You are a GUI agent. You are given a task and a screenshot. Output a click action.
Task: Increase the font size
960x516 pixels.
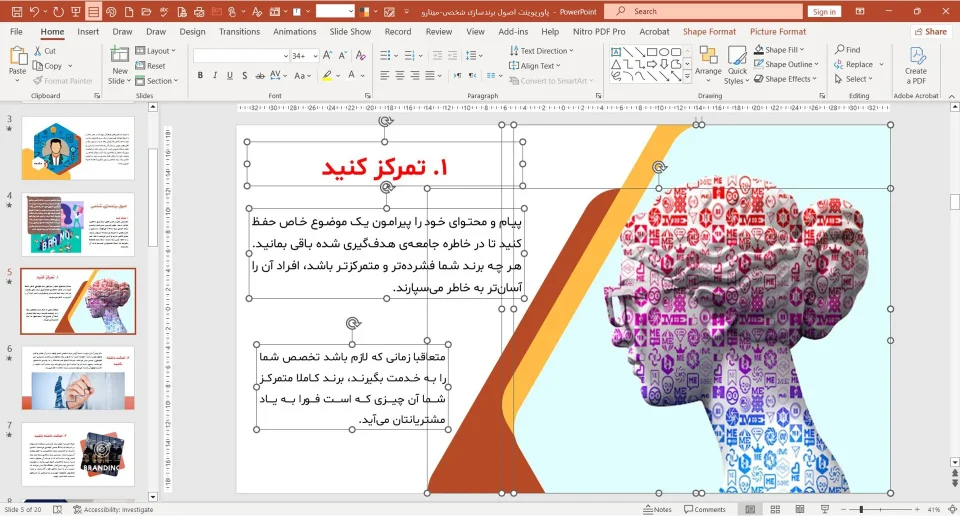[x=328, y=56]
